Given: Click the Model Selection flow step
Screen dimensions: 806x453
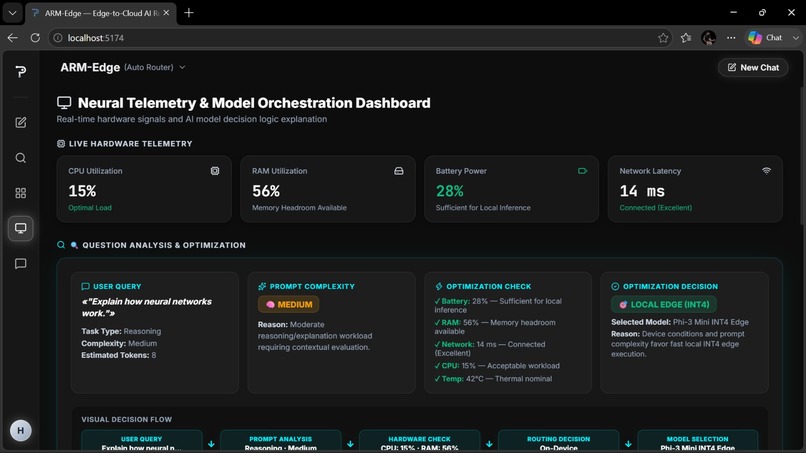Looking at the screenshot, I should click(x=698, y=442).
